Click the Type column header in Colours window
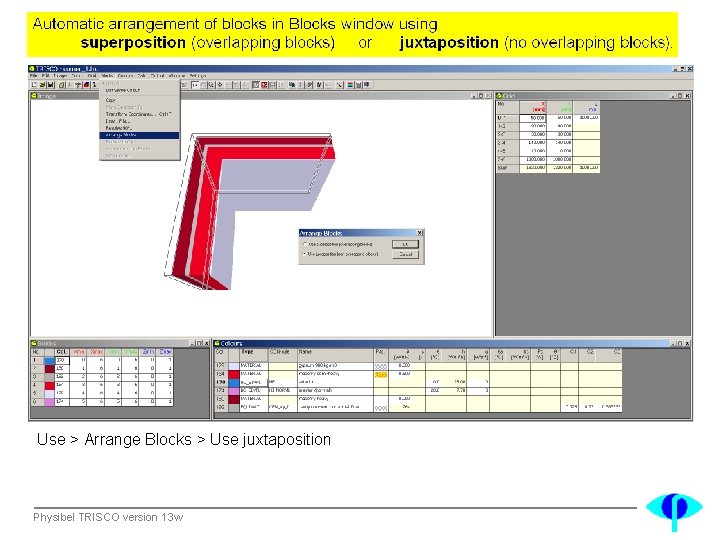Image resolution: width=720 pixels, height=540 pixels. click(x=254, y=354)
